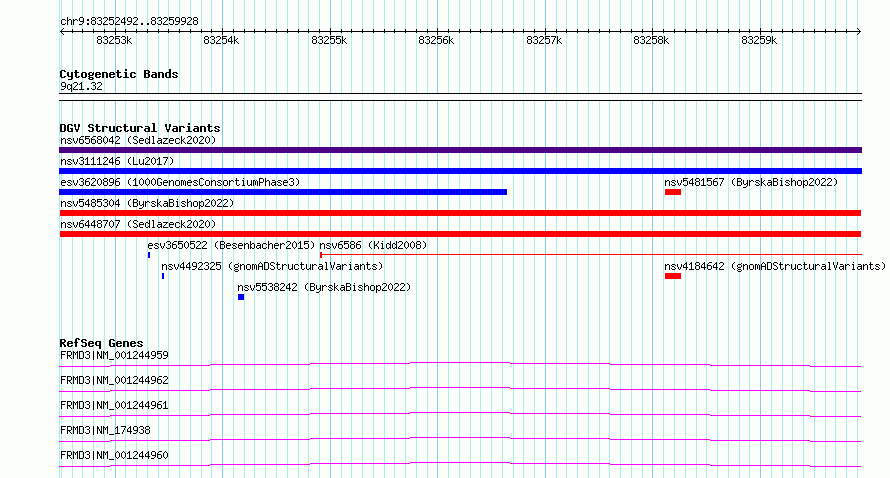The height and width of the screenshot is (478, 890).
Task: Open nsv4492325 (gnomADStructuralVariants) label
Action: click(272, 266)
